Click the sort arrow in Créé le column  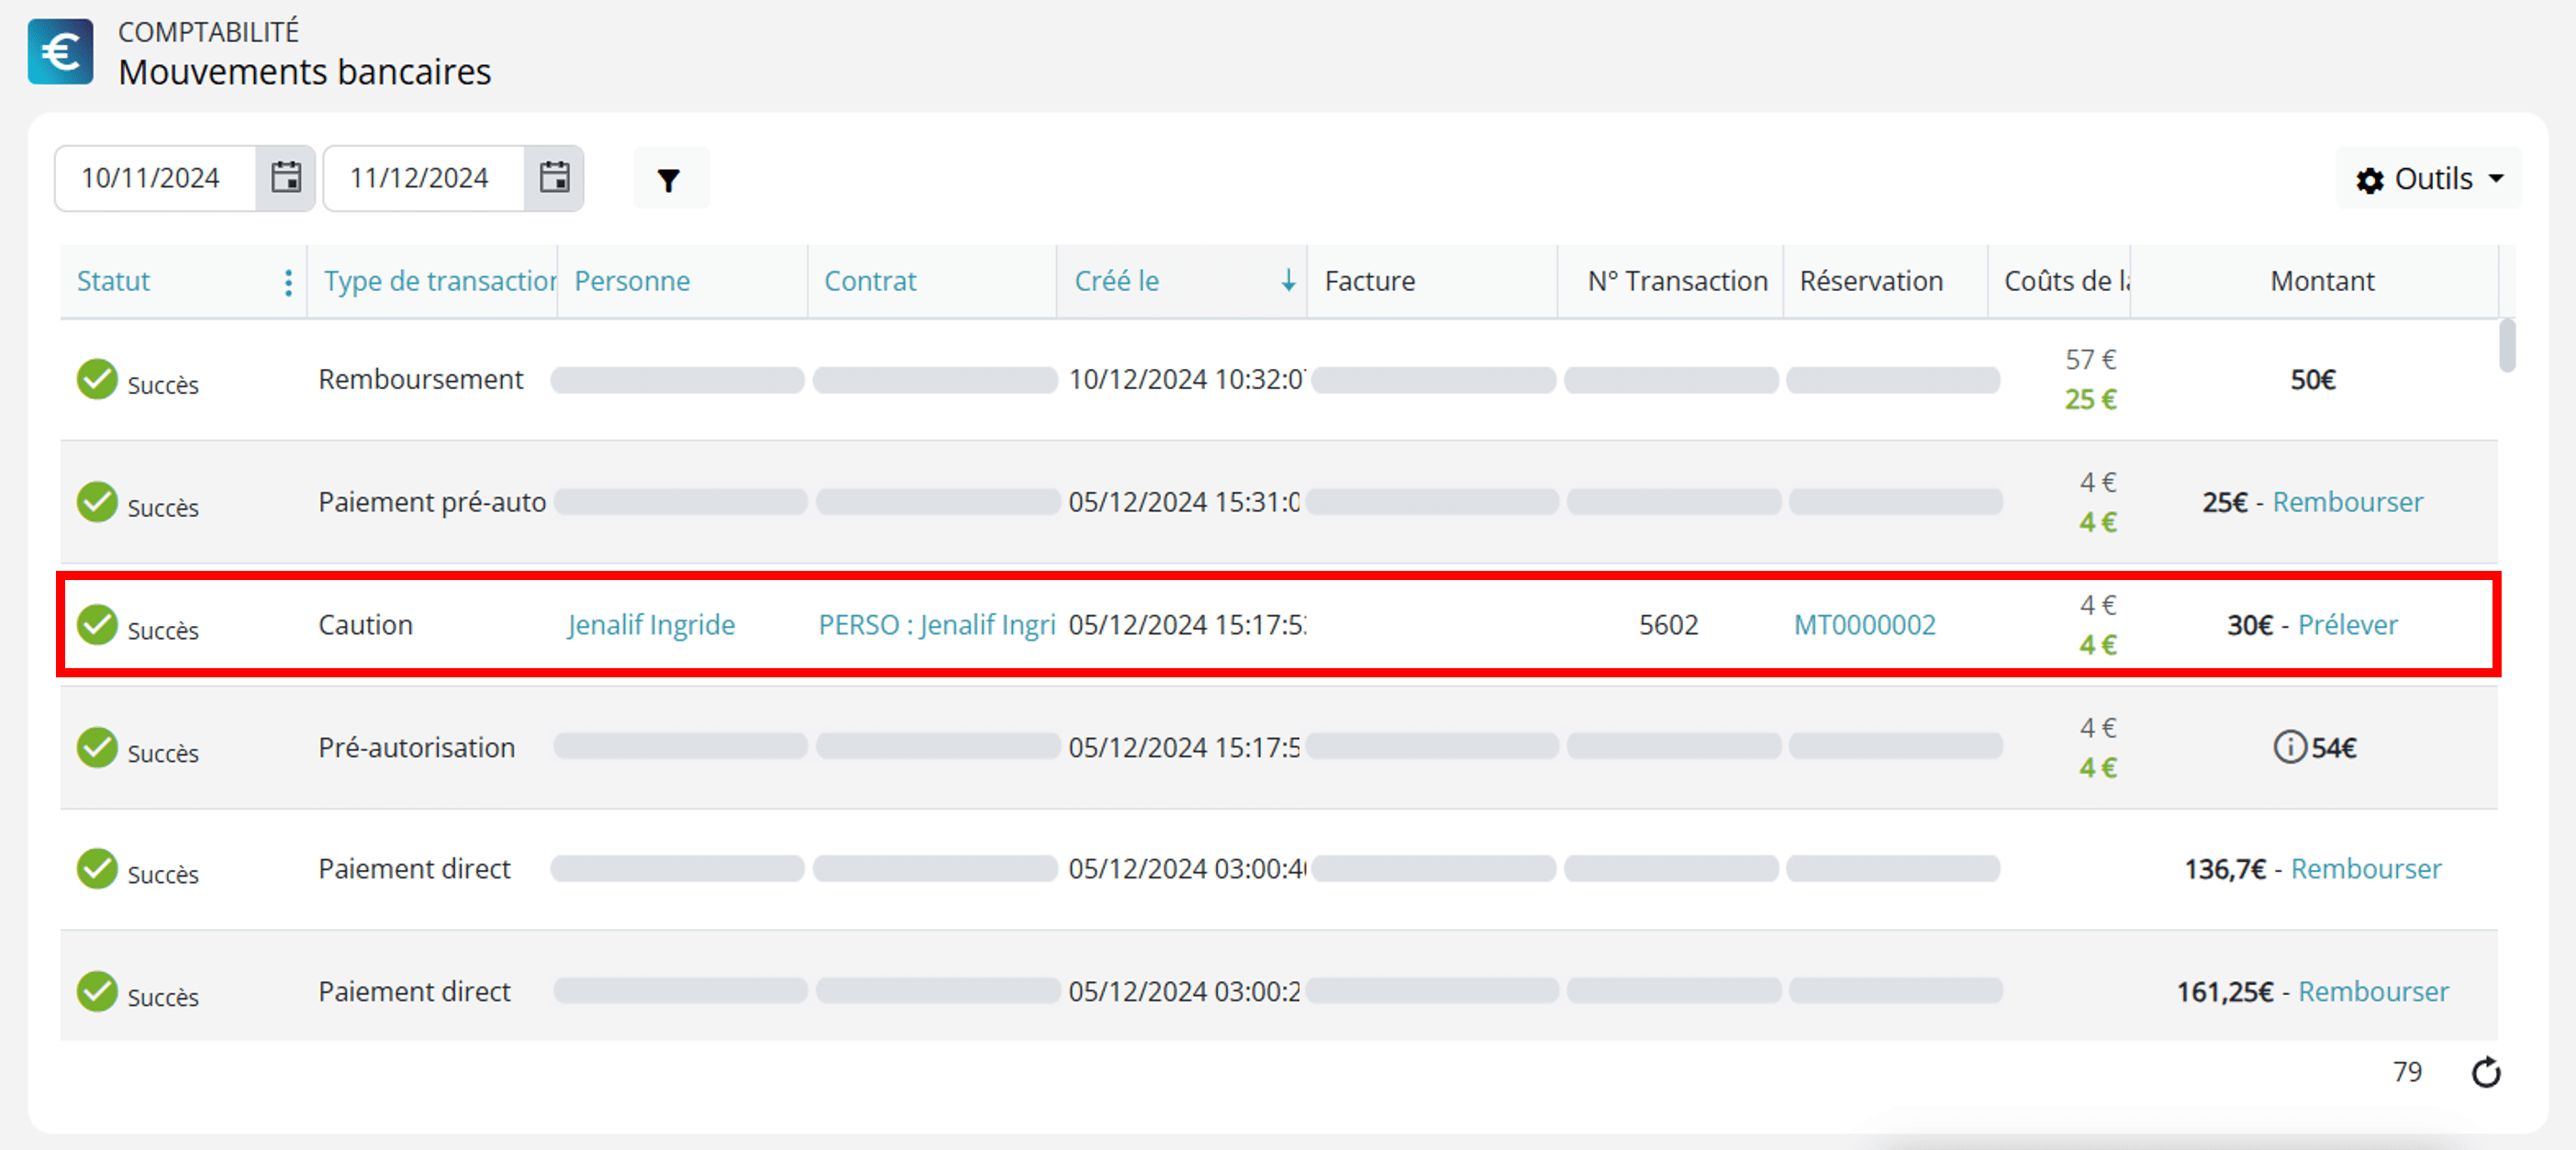1288,281
